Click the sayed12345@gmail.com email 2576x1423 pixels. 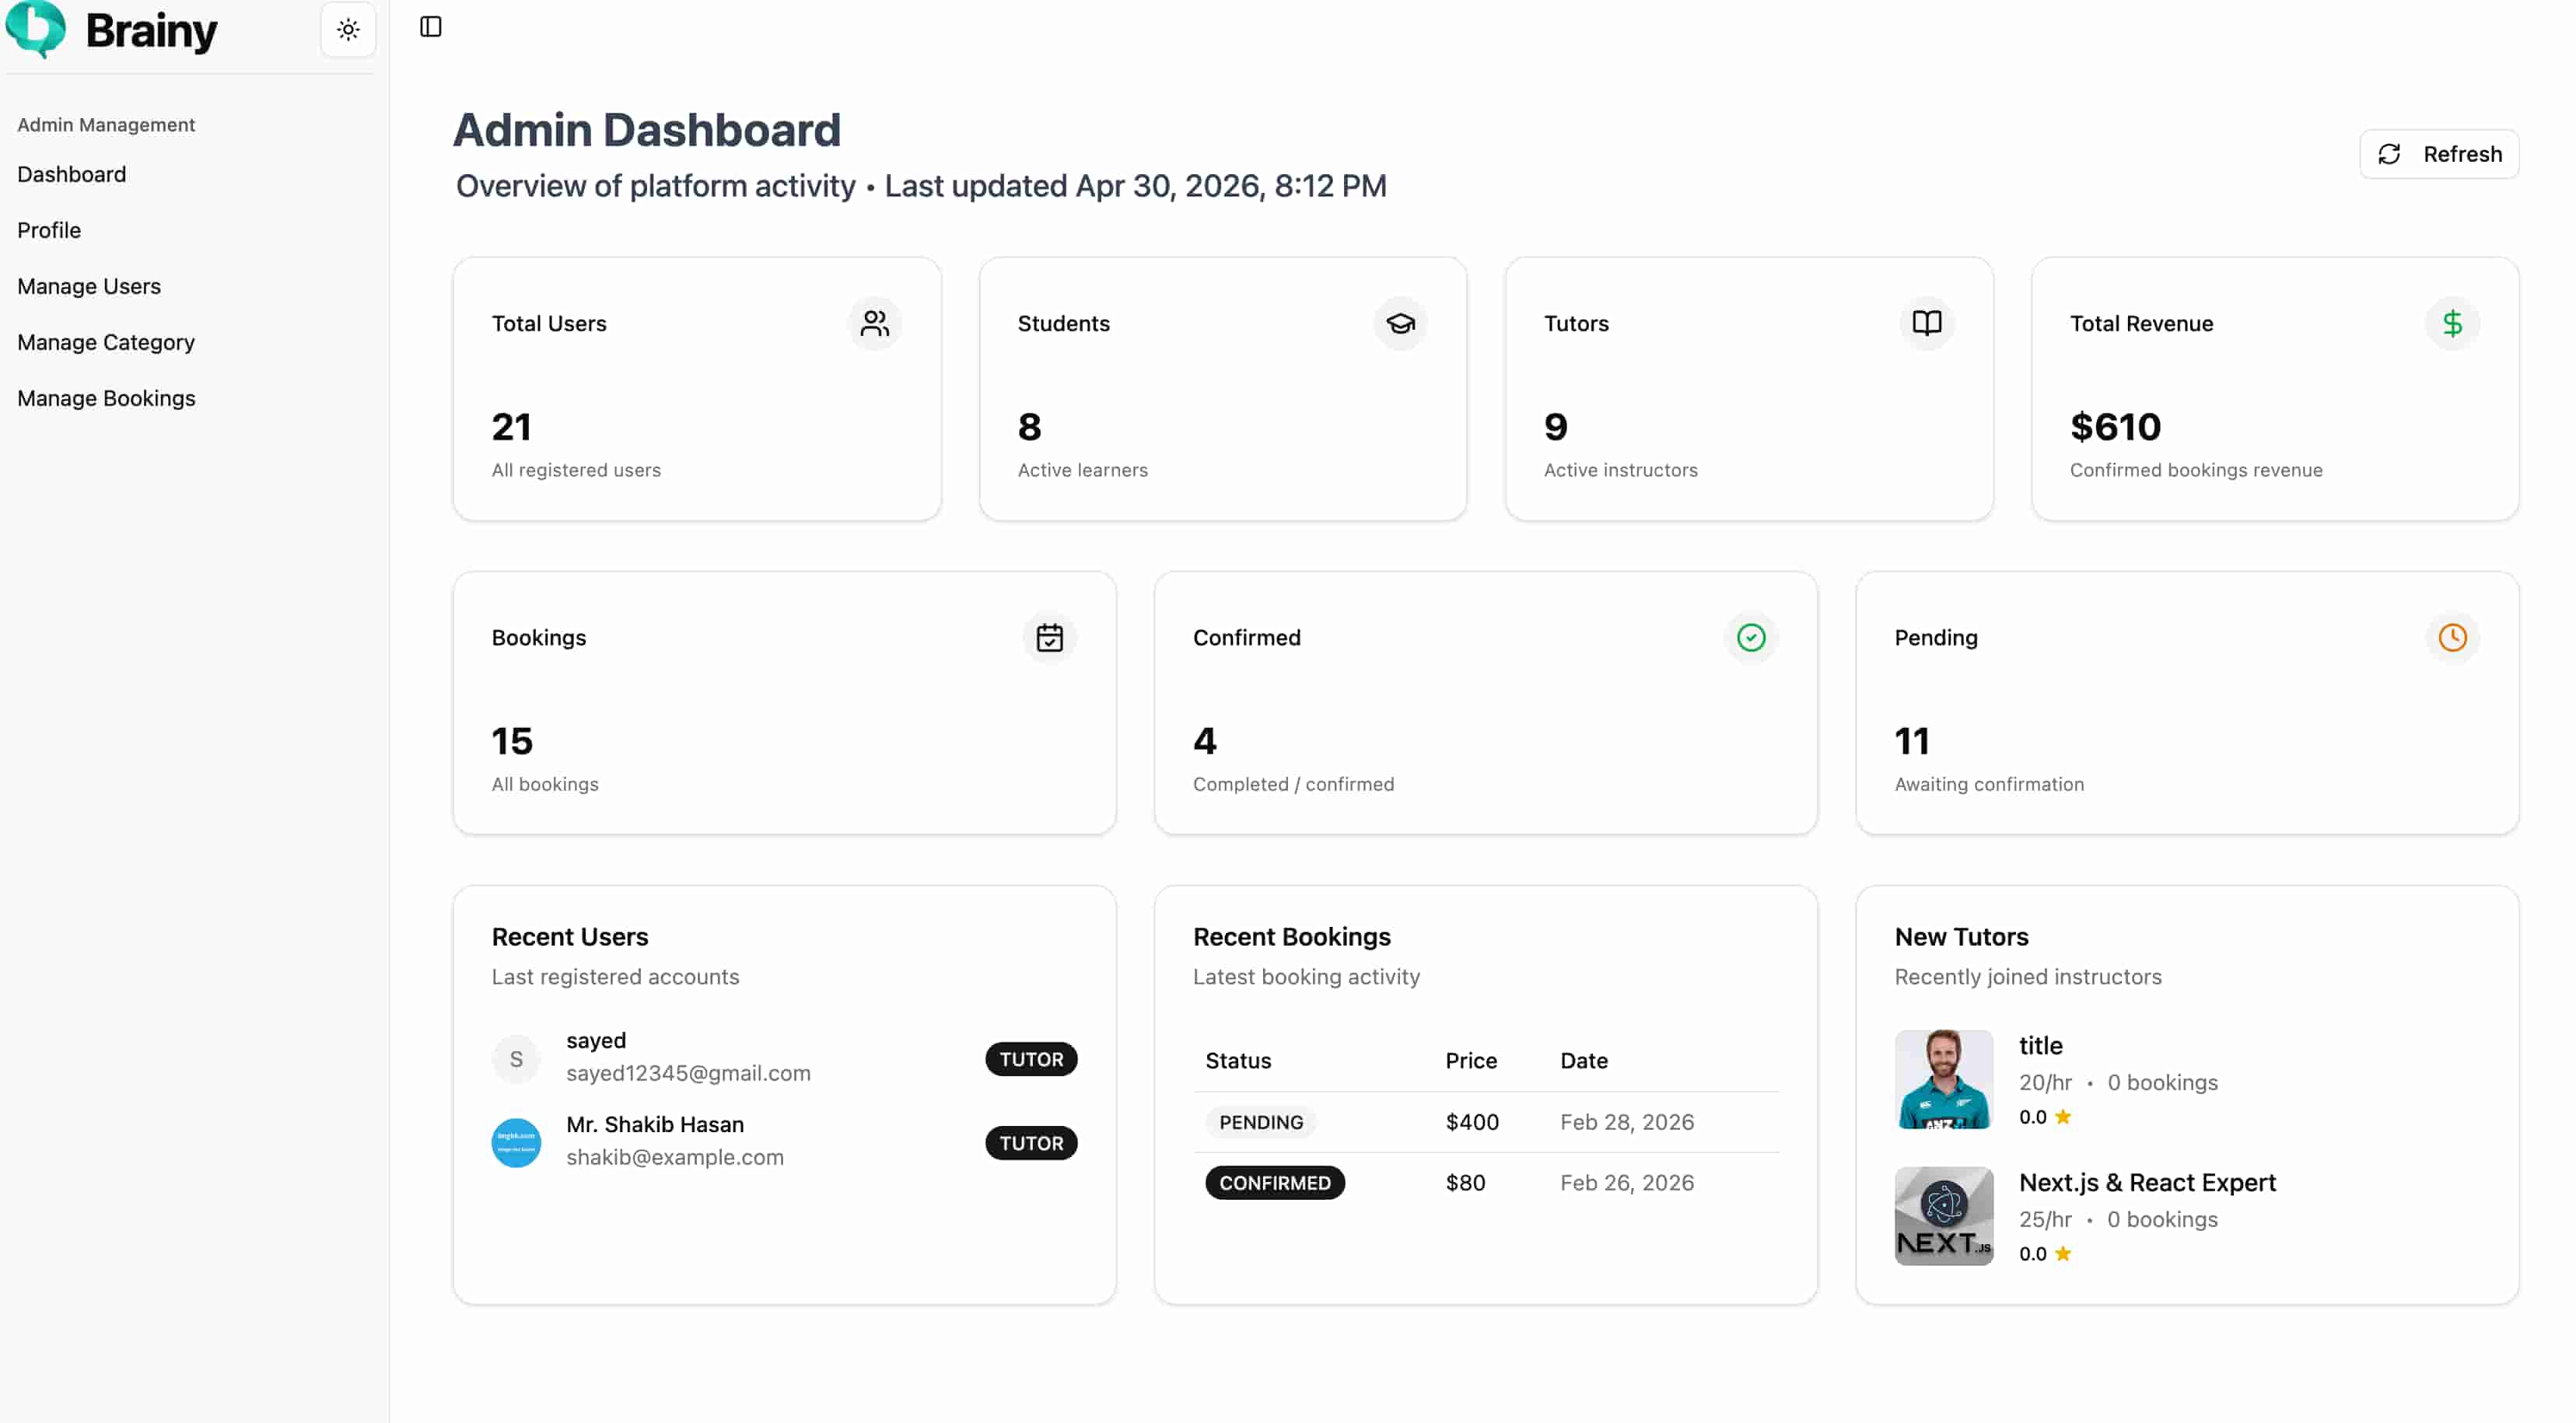(x=688, y=1073)
